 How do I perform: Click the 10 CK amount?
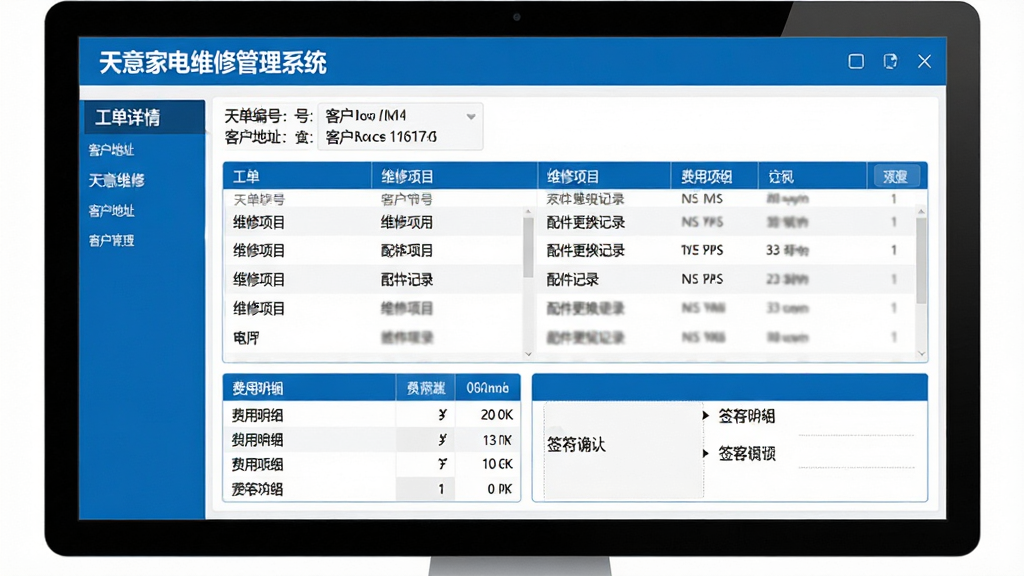(x=497, y=464)
